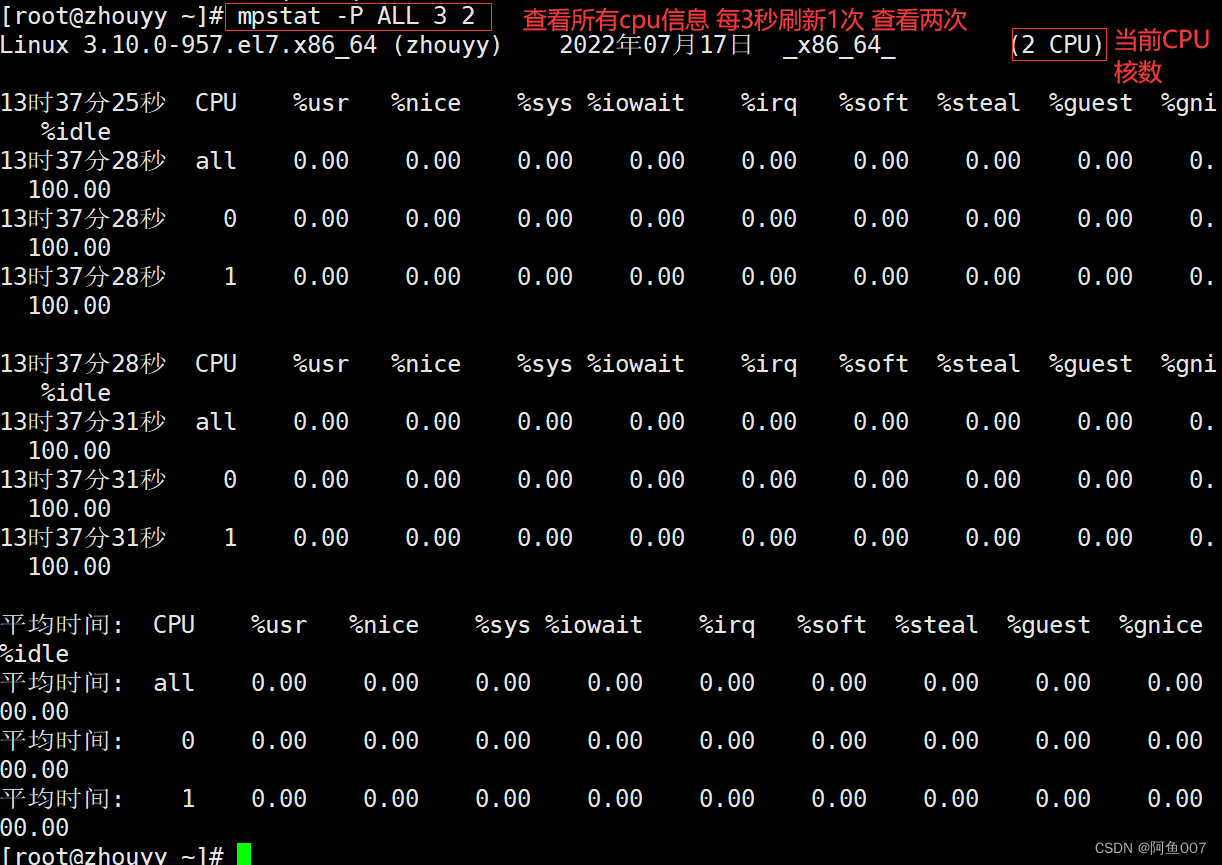Click the 平均时间 average row label
1222x865 pixels.
(62, 623)
